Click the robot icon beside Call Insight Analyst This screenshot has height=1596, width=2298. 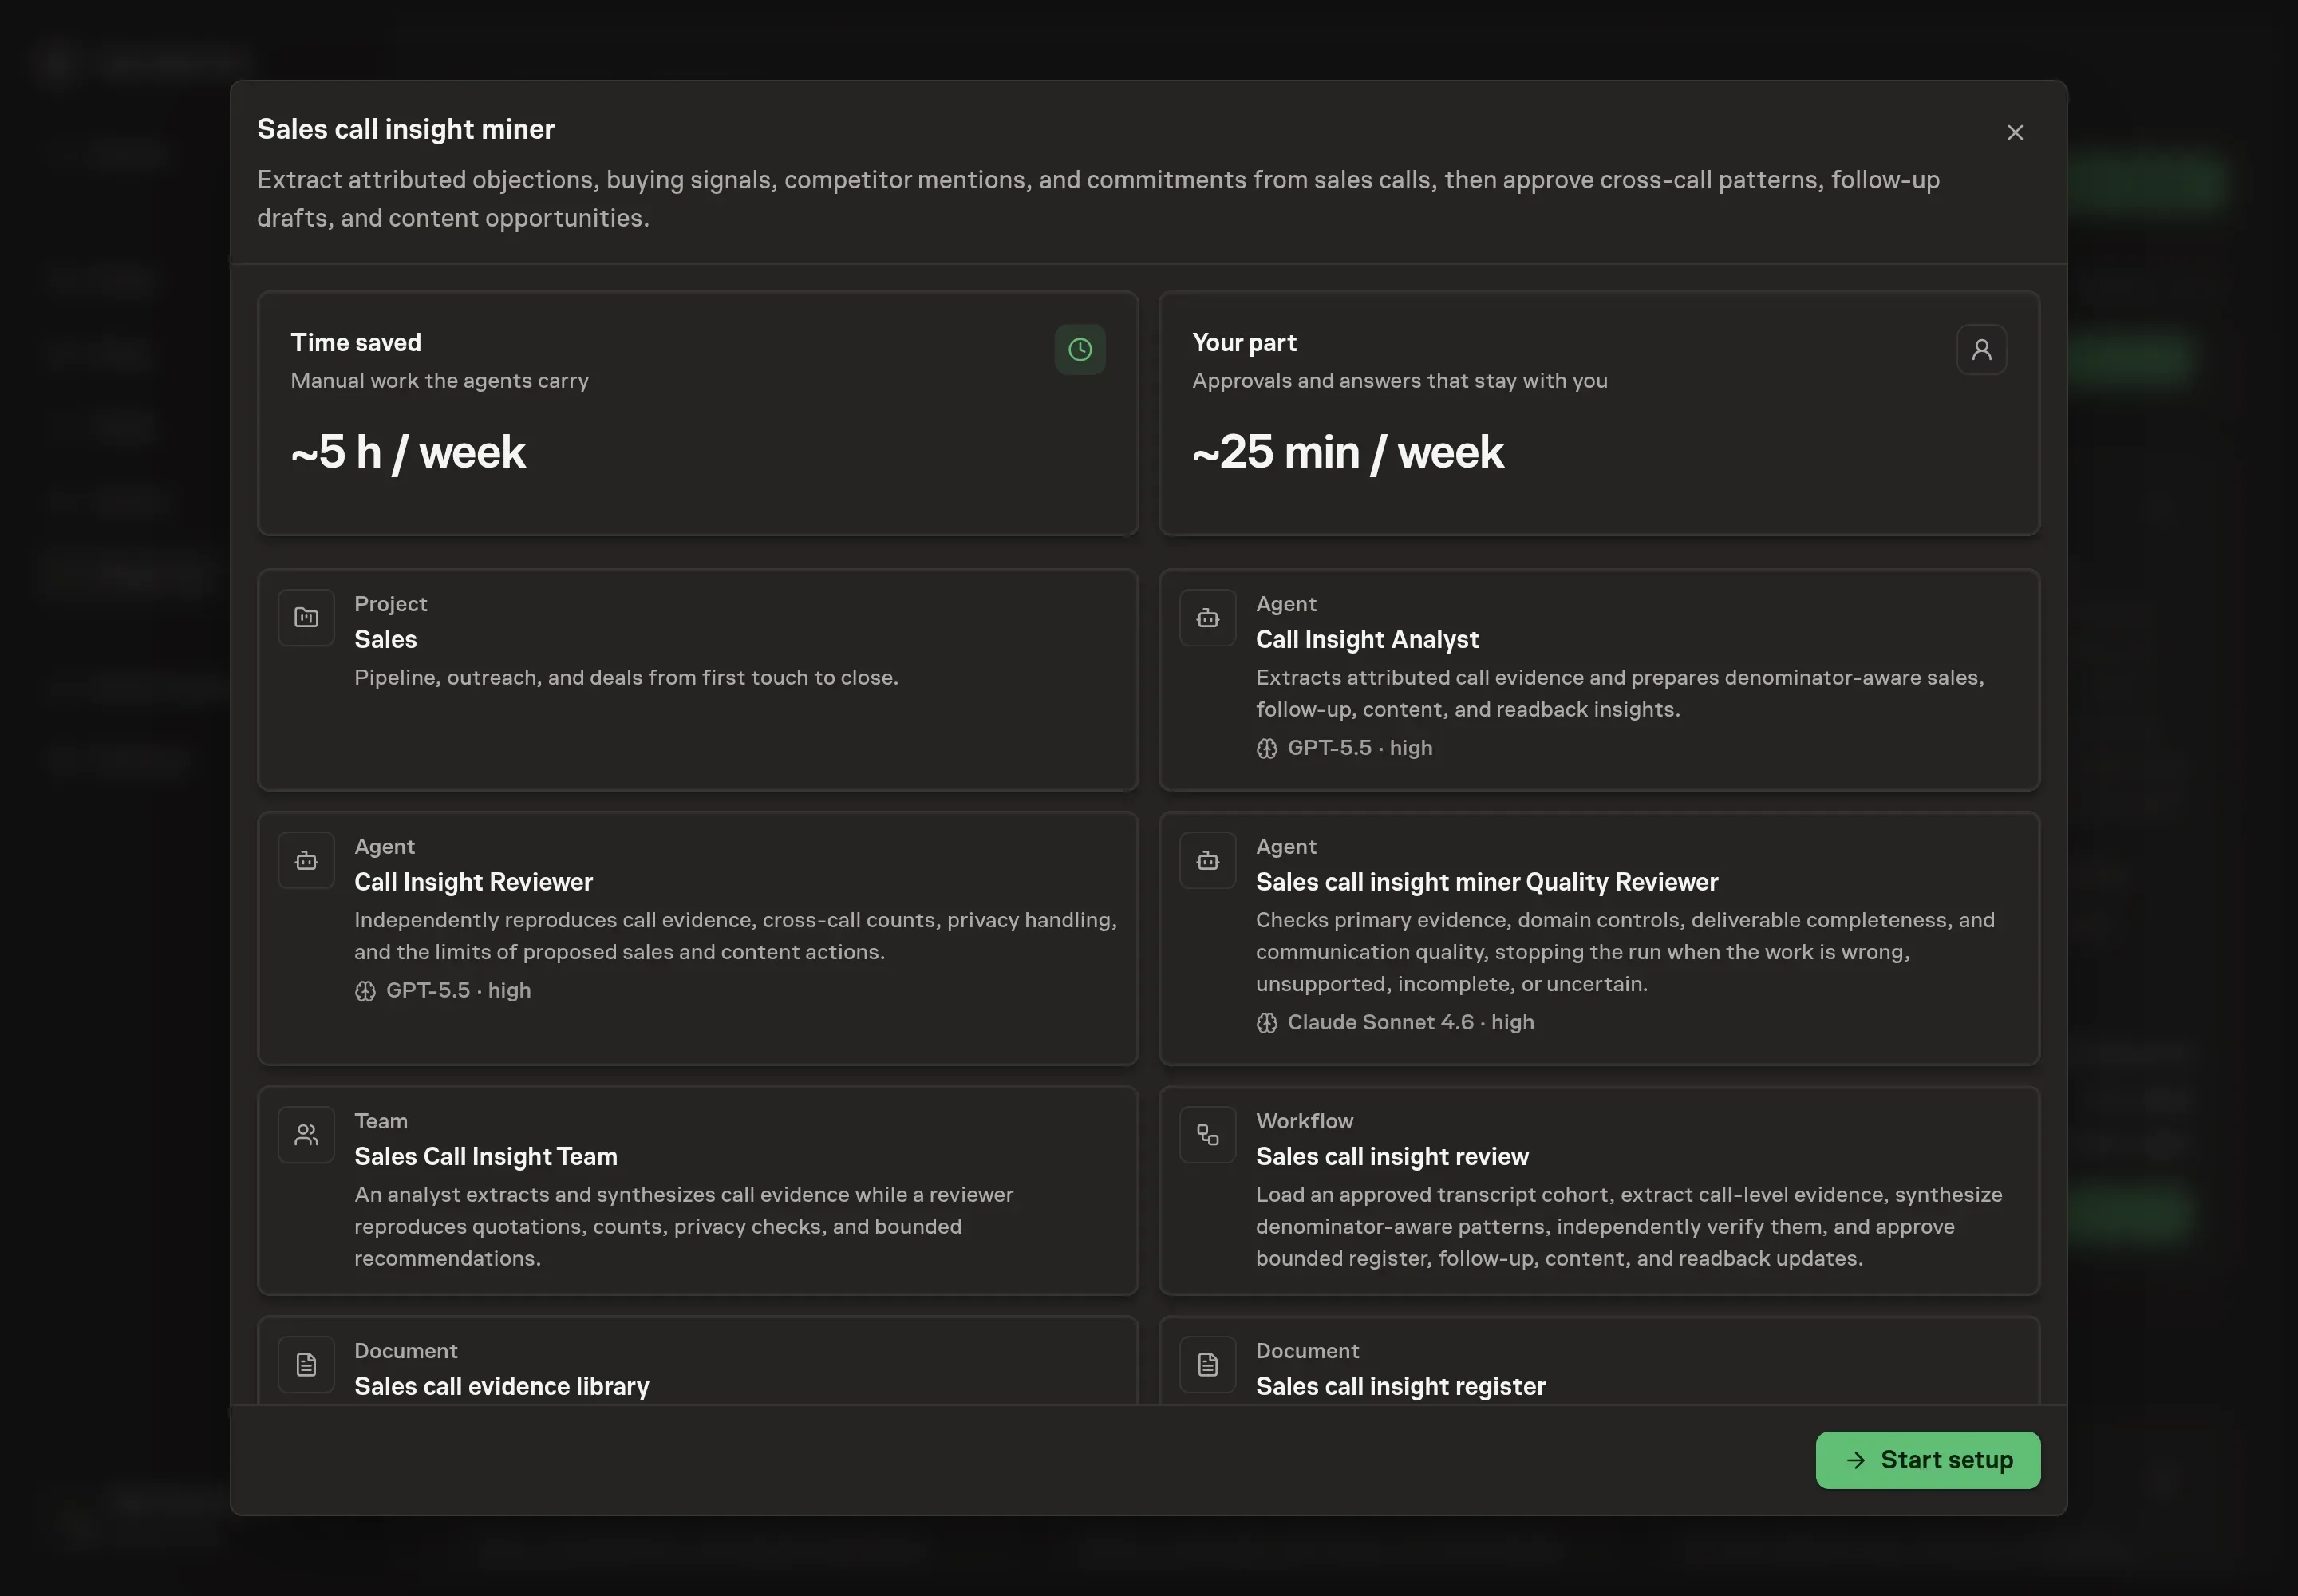click(1208, 618)
